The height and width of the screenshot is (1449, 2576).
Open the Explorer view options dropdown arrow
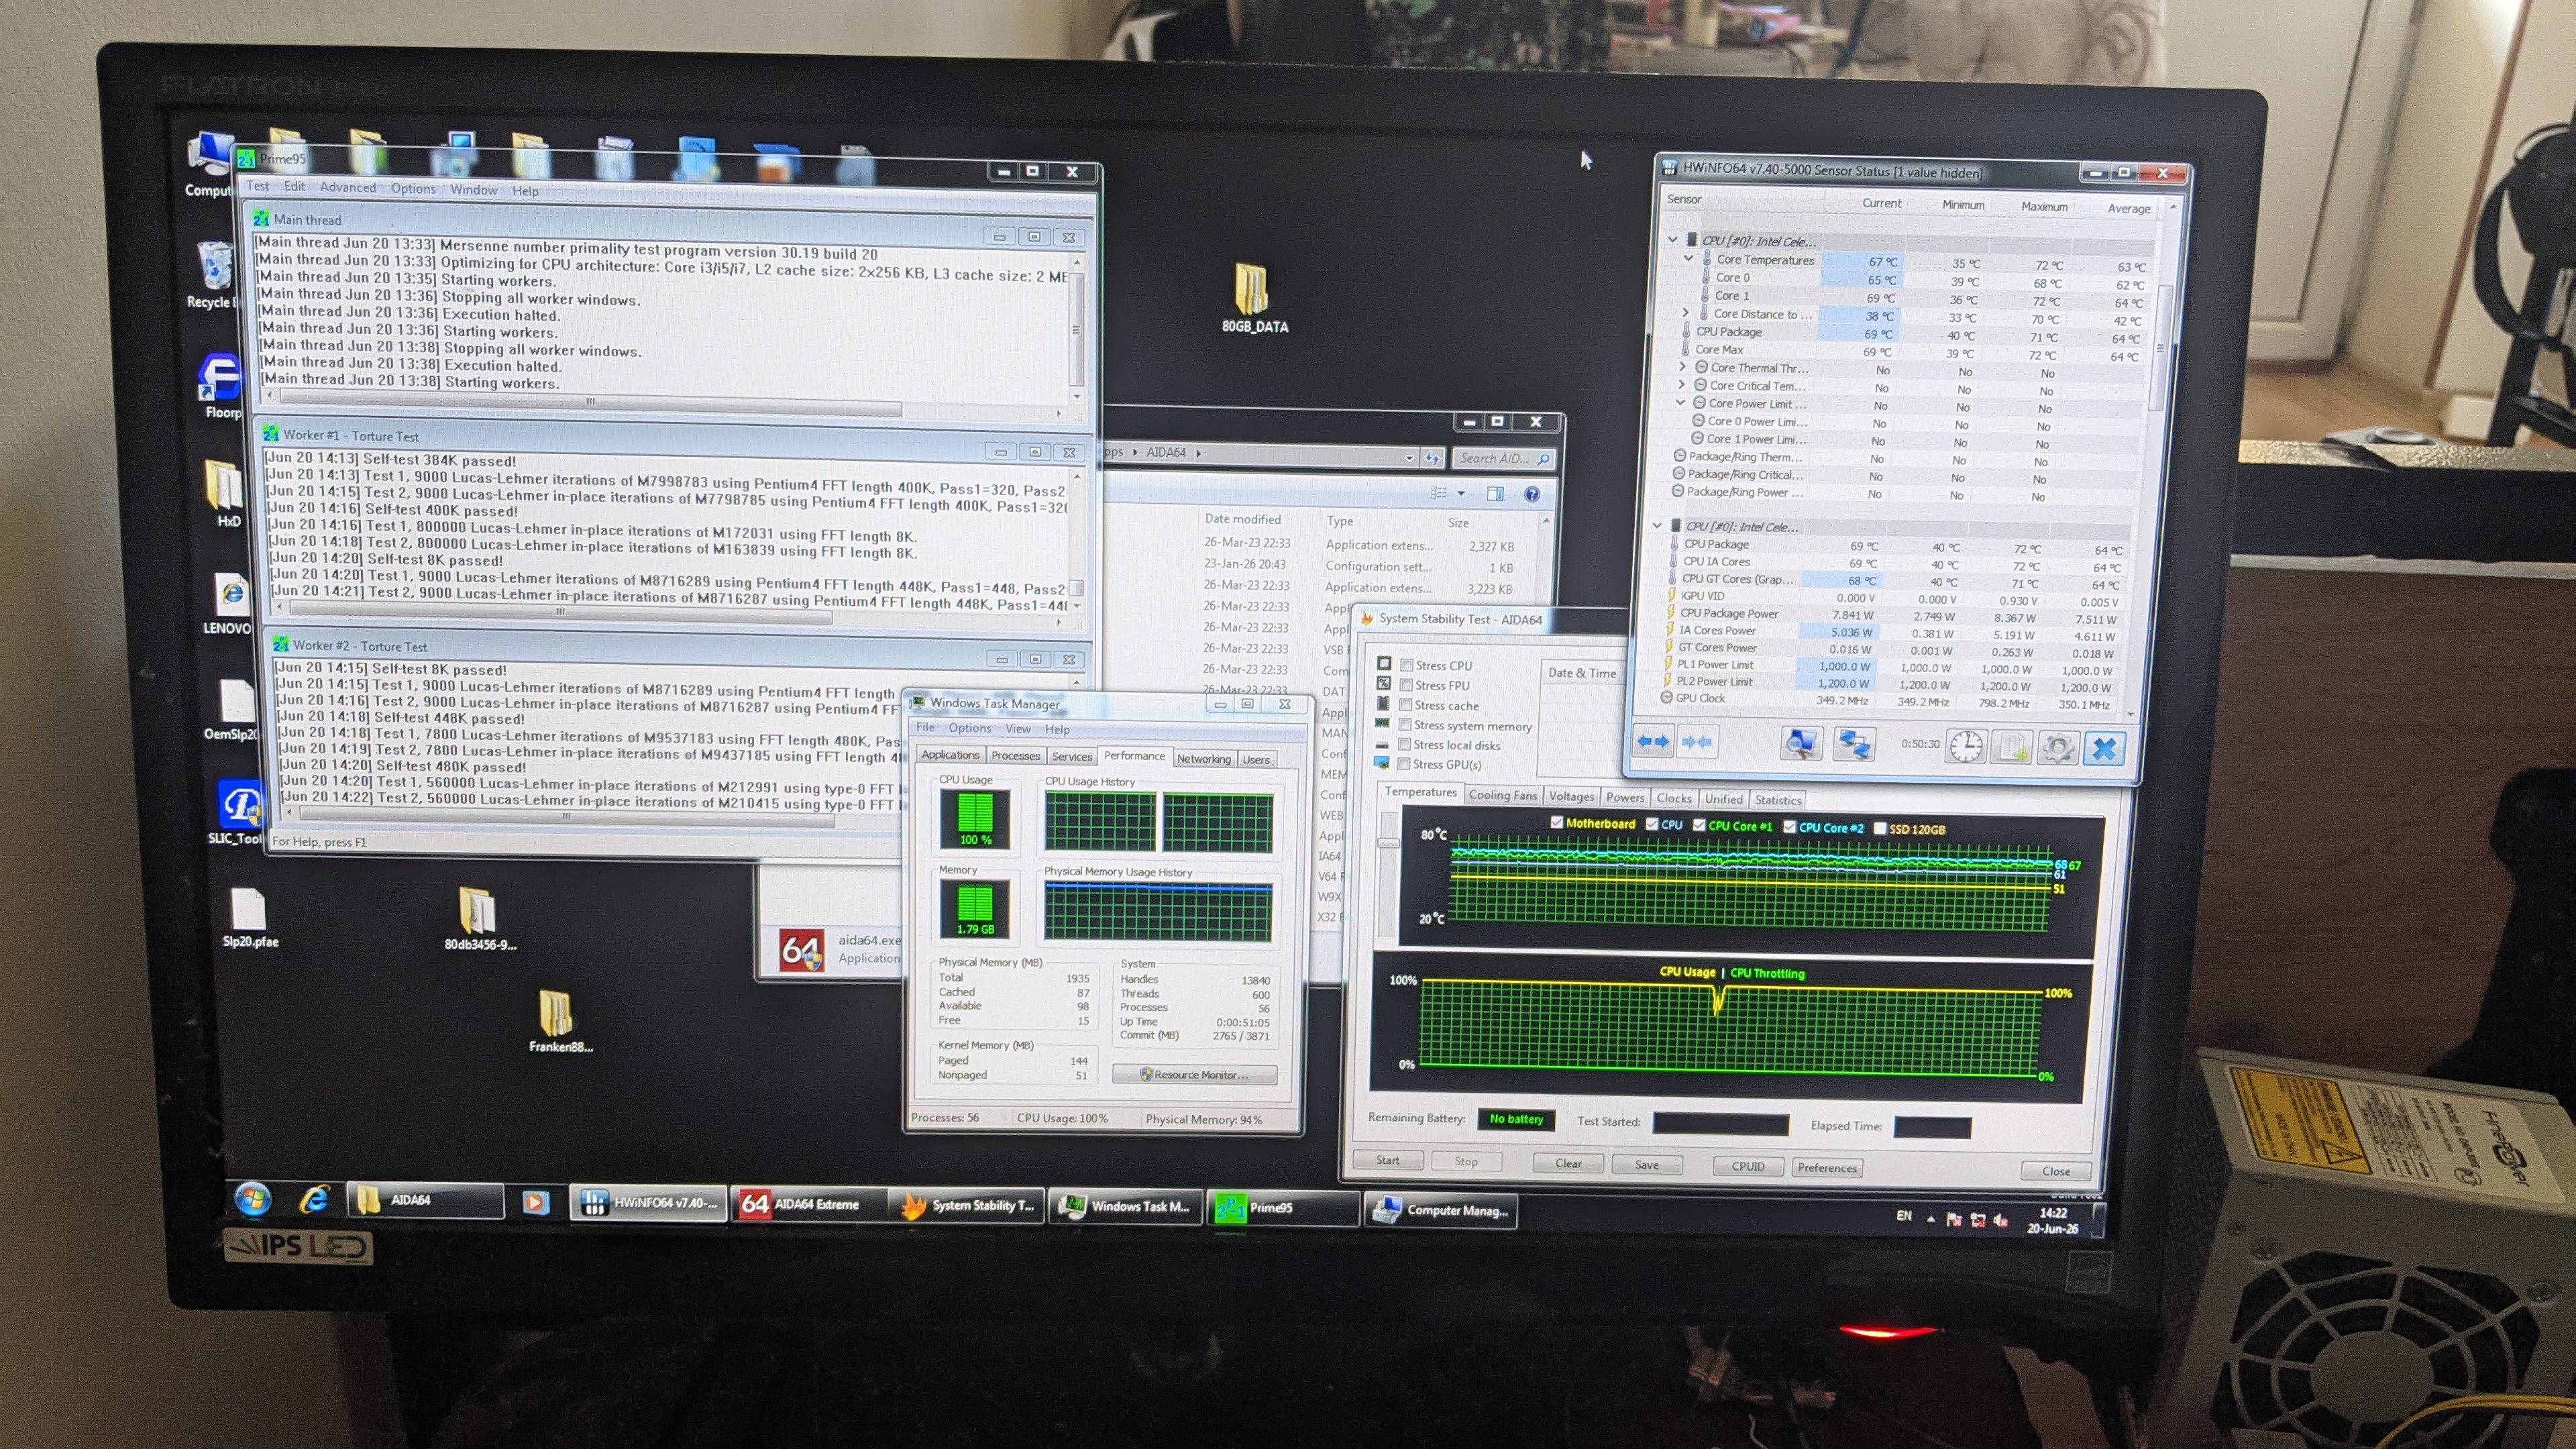(x=1461, y=493)
